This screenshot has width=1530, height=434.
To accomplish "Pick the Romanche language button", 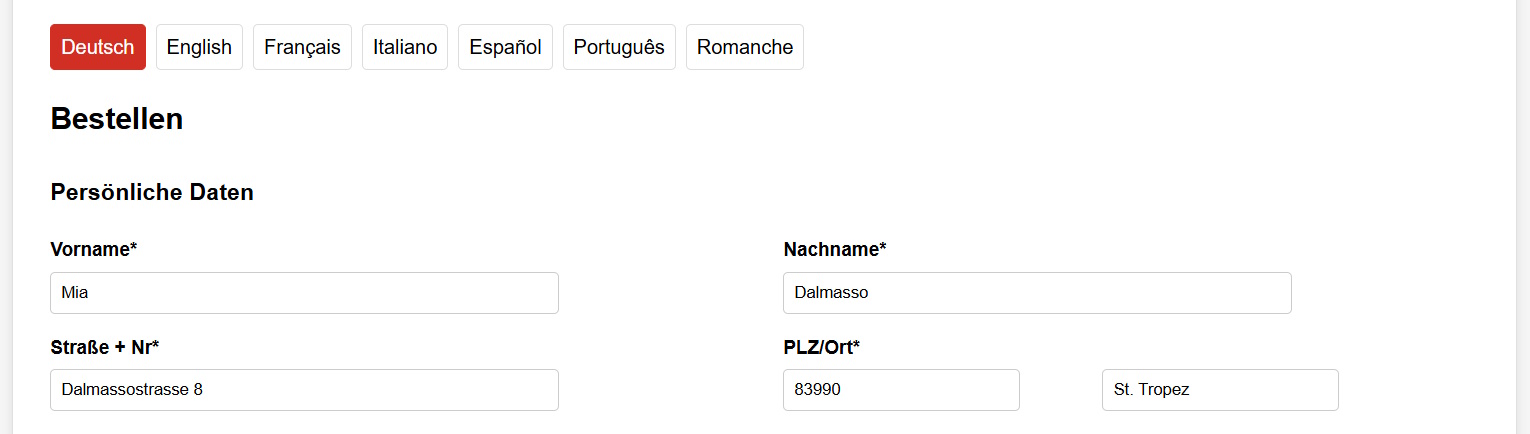I will (x=745, y=47).
